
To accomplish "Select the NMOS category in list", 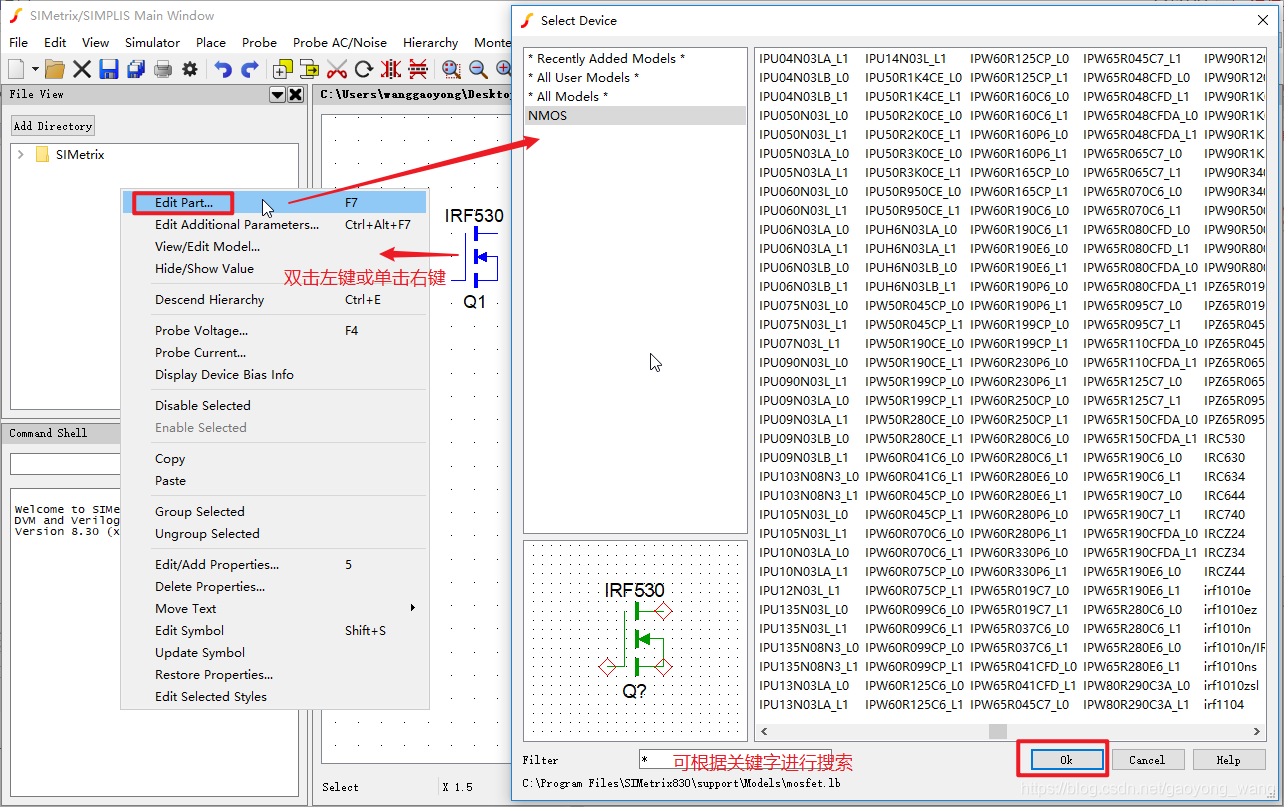I will (x=635, y=116).
